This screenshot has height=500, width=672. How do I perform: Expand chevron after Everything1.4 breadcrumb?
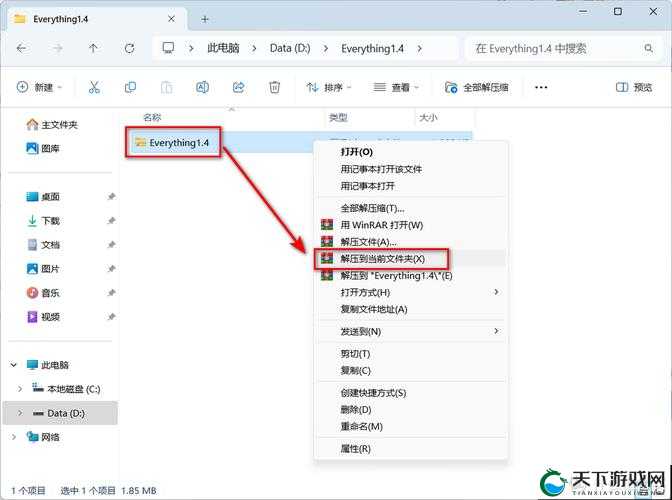[420, 48]
